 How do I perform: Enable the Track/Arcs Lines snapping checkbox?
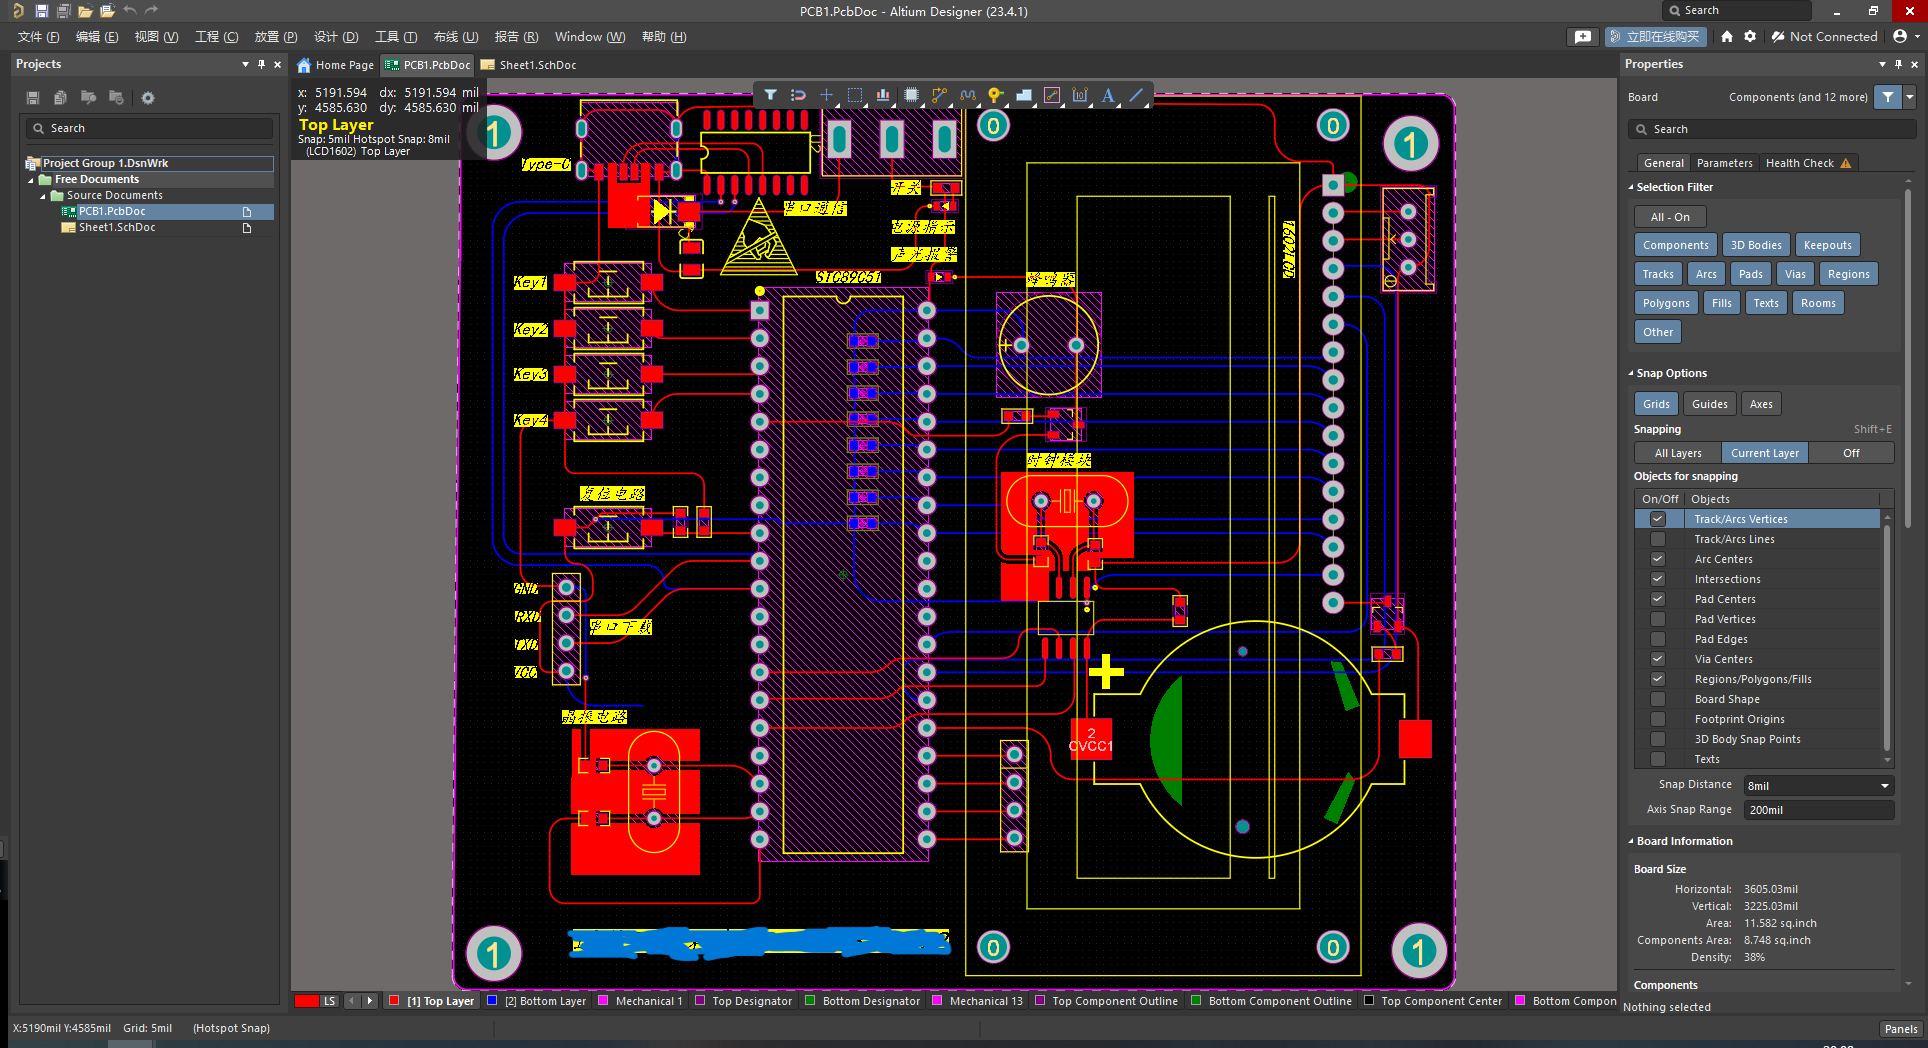(x=1658, y=539)
